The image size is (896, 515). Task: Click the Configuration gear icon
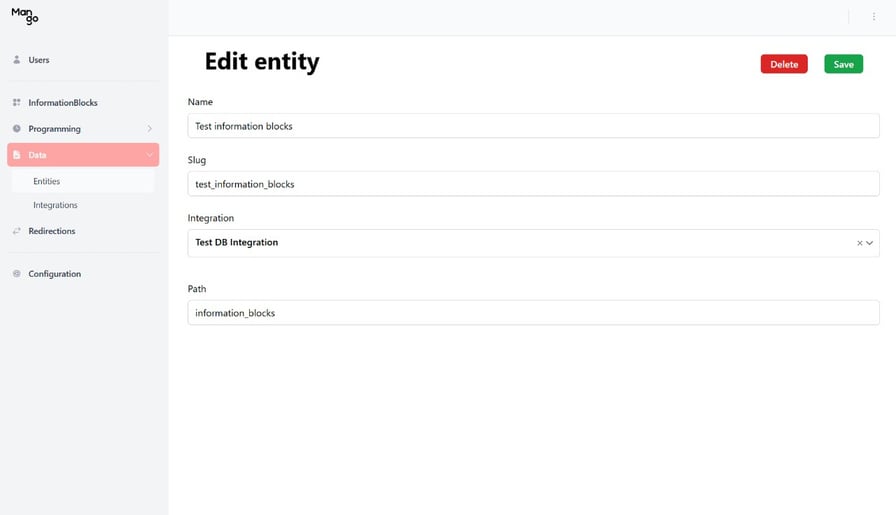click(x=17, y=274)
